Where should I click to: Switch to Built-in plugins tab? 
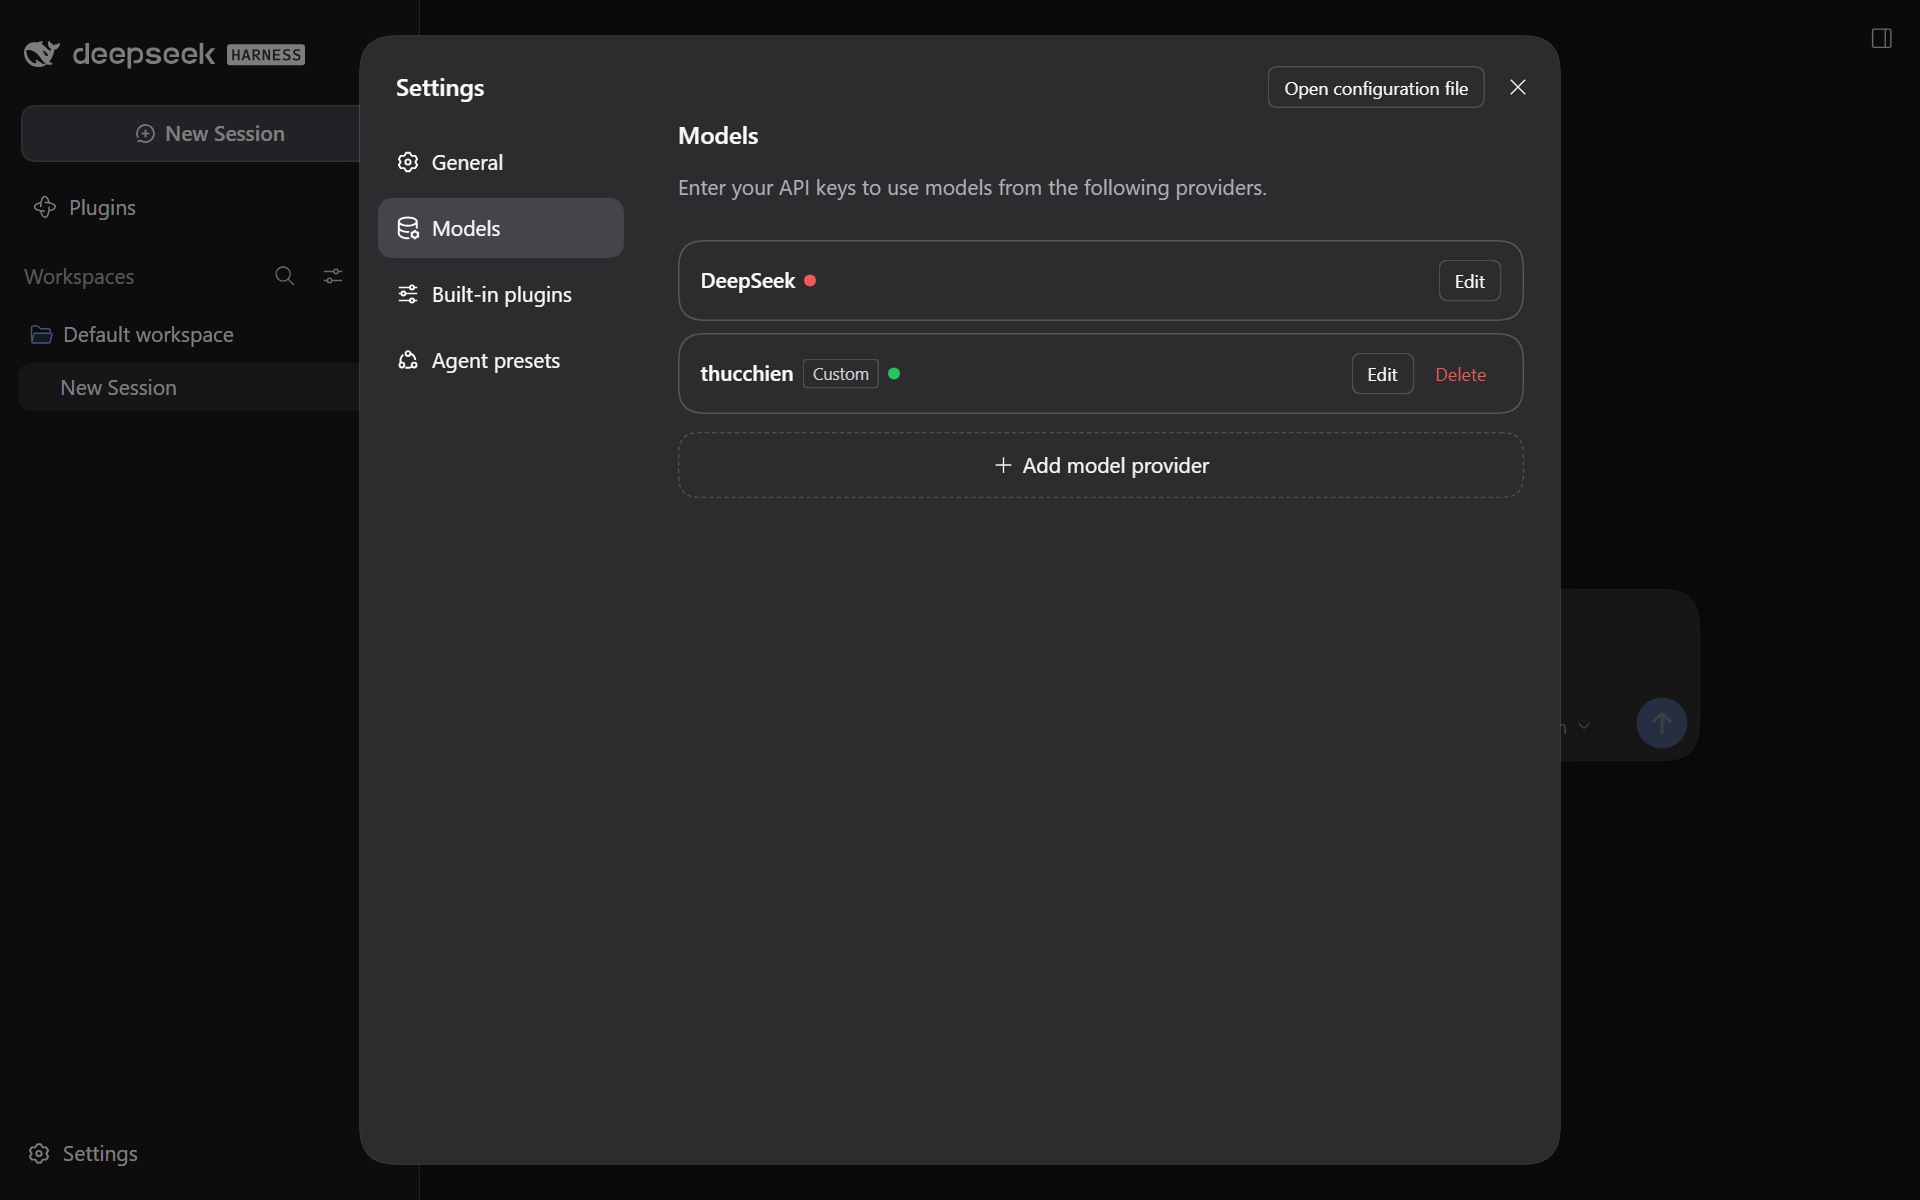pos(501,294)
